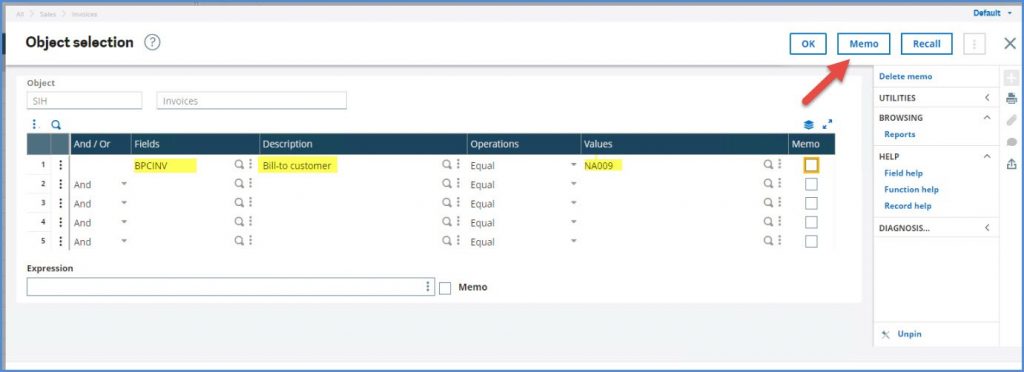Image resolution: width=1024 pixels, height=372 pixels.
Task: Expand the UTILITIES section chevron
Action: 987,98
